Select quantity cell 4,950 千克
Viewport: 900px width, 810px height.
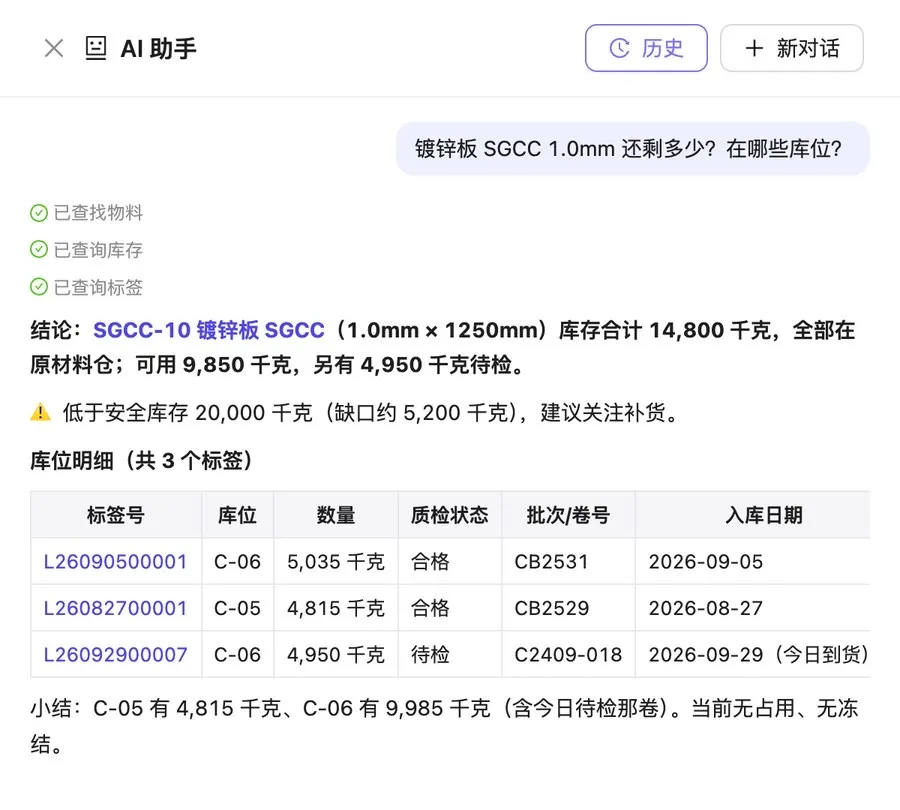[x=336, y=654]
